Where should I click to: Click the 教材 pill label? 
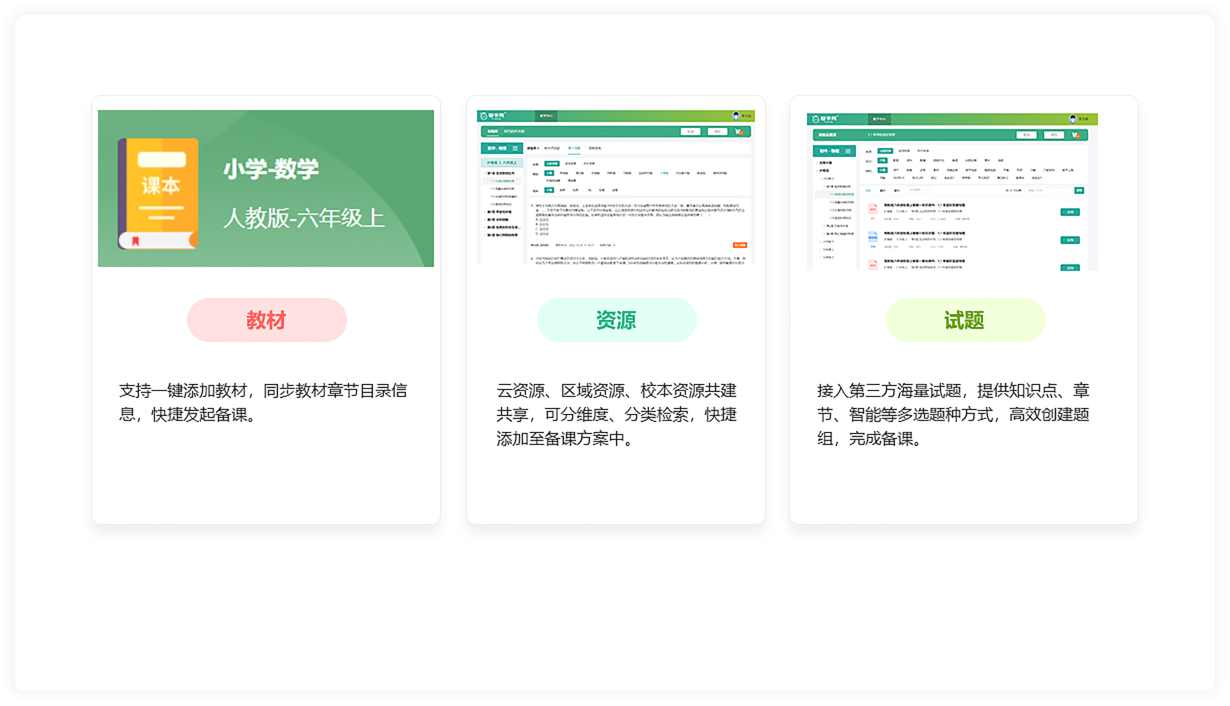pyautogui.click(x=267, y=320)
